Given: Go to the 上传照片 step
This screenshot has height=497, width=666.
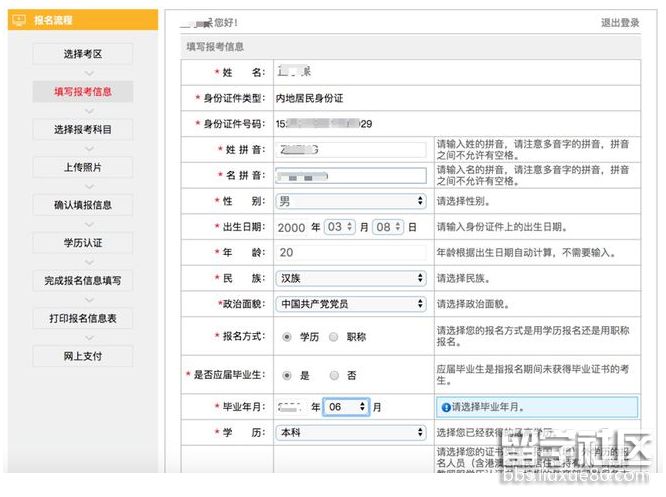Looking at the screenshot, I should pyautogui.click(x=83, y=167).
